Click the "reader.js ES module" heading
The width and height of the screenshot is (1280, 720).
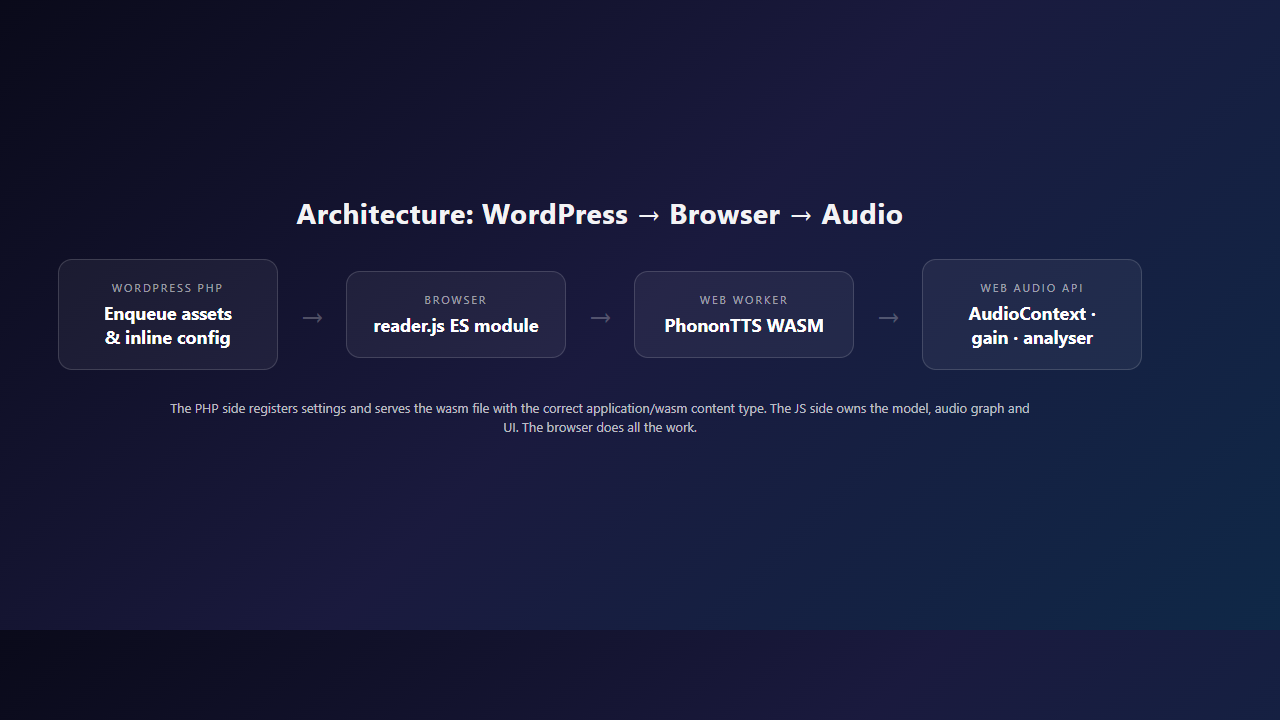coord(456,326)
